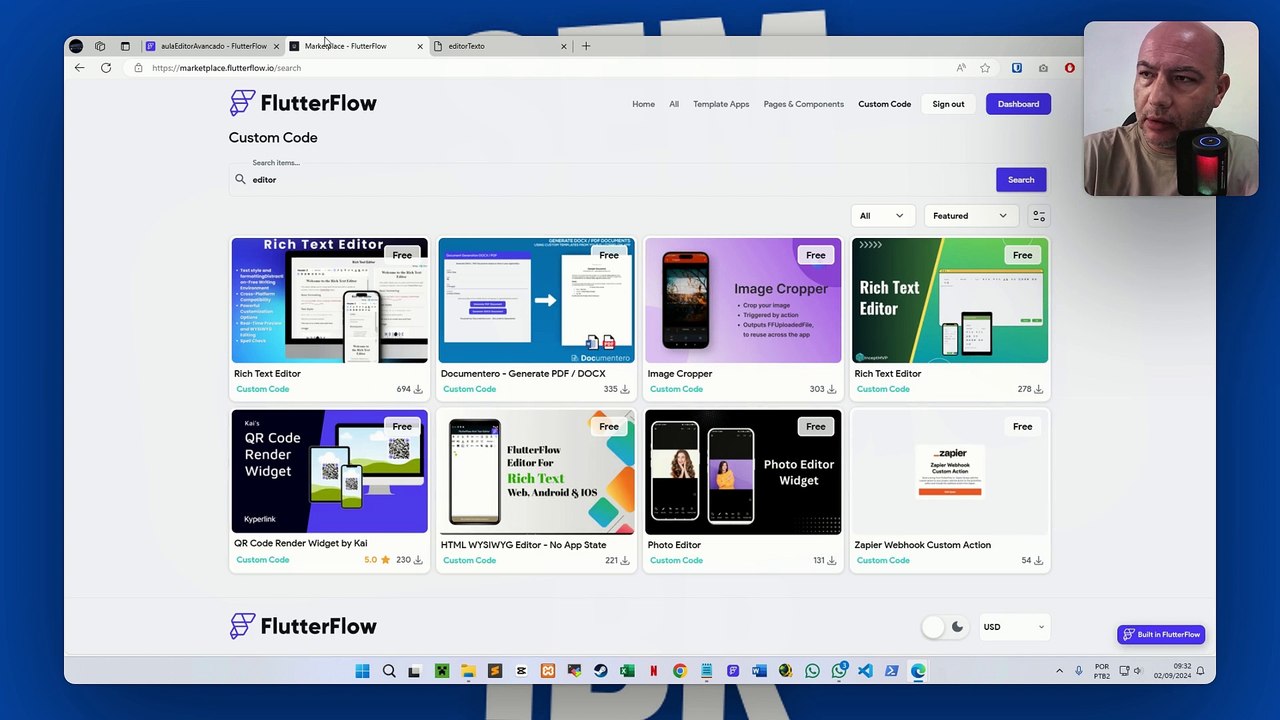Open Zapier Webhook Custom Action thumbnail

950,471
